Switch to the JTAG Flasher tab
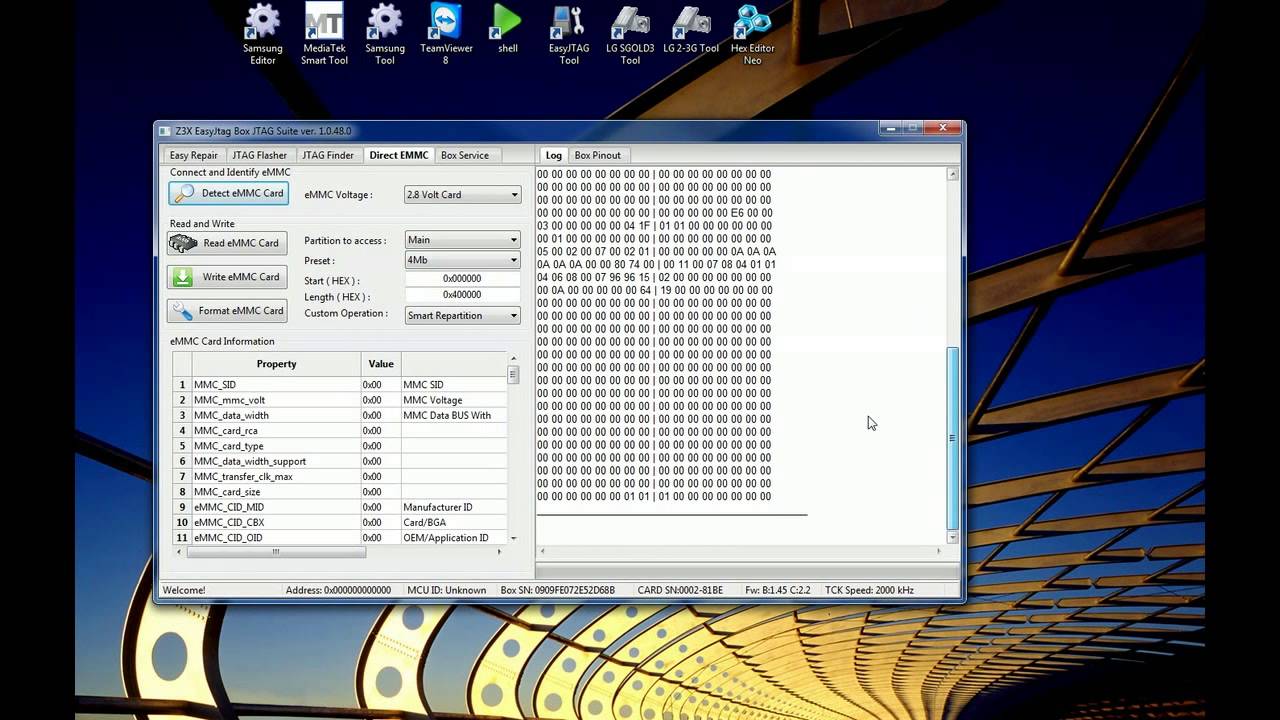Viewport: 1280px width, 720px height. (x=259, y=155)
